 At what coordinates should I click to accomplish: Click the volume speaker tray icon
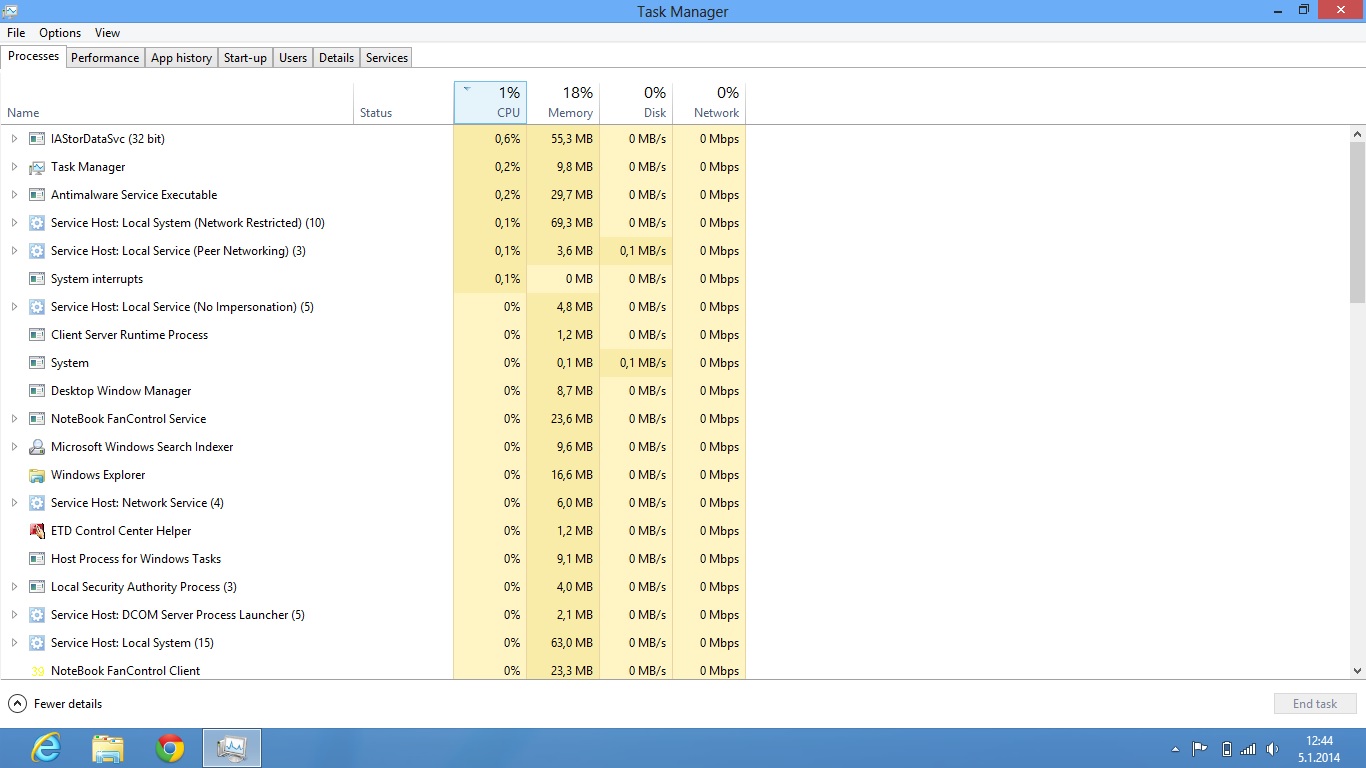(1272, 748)
